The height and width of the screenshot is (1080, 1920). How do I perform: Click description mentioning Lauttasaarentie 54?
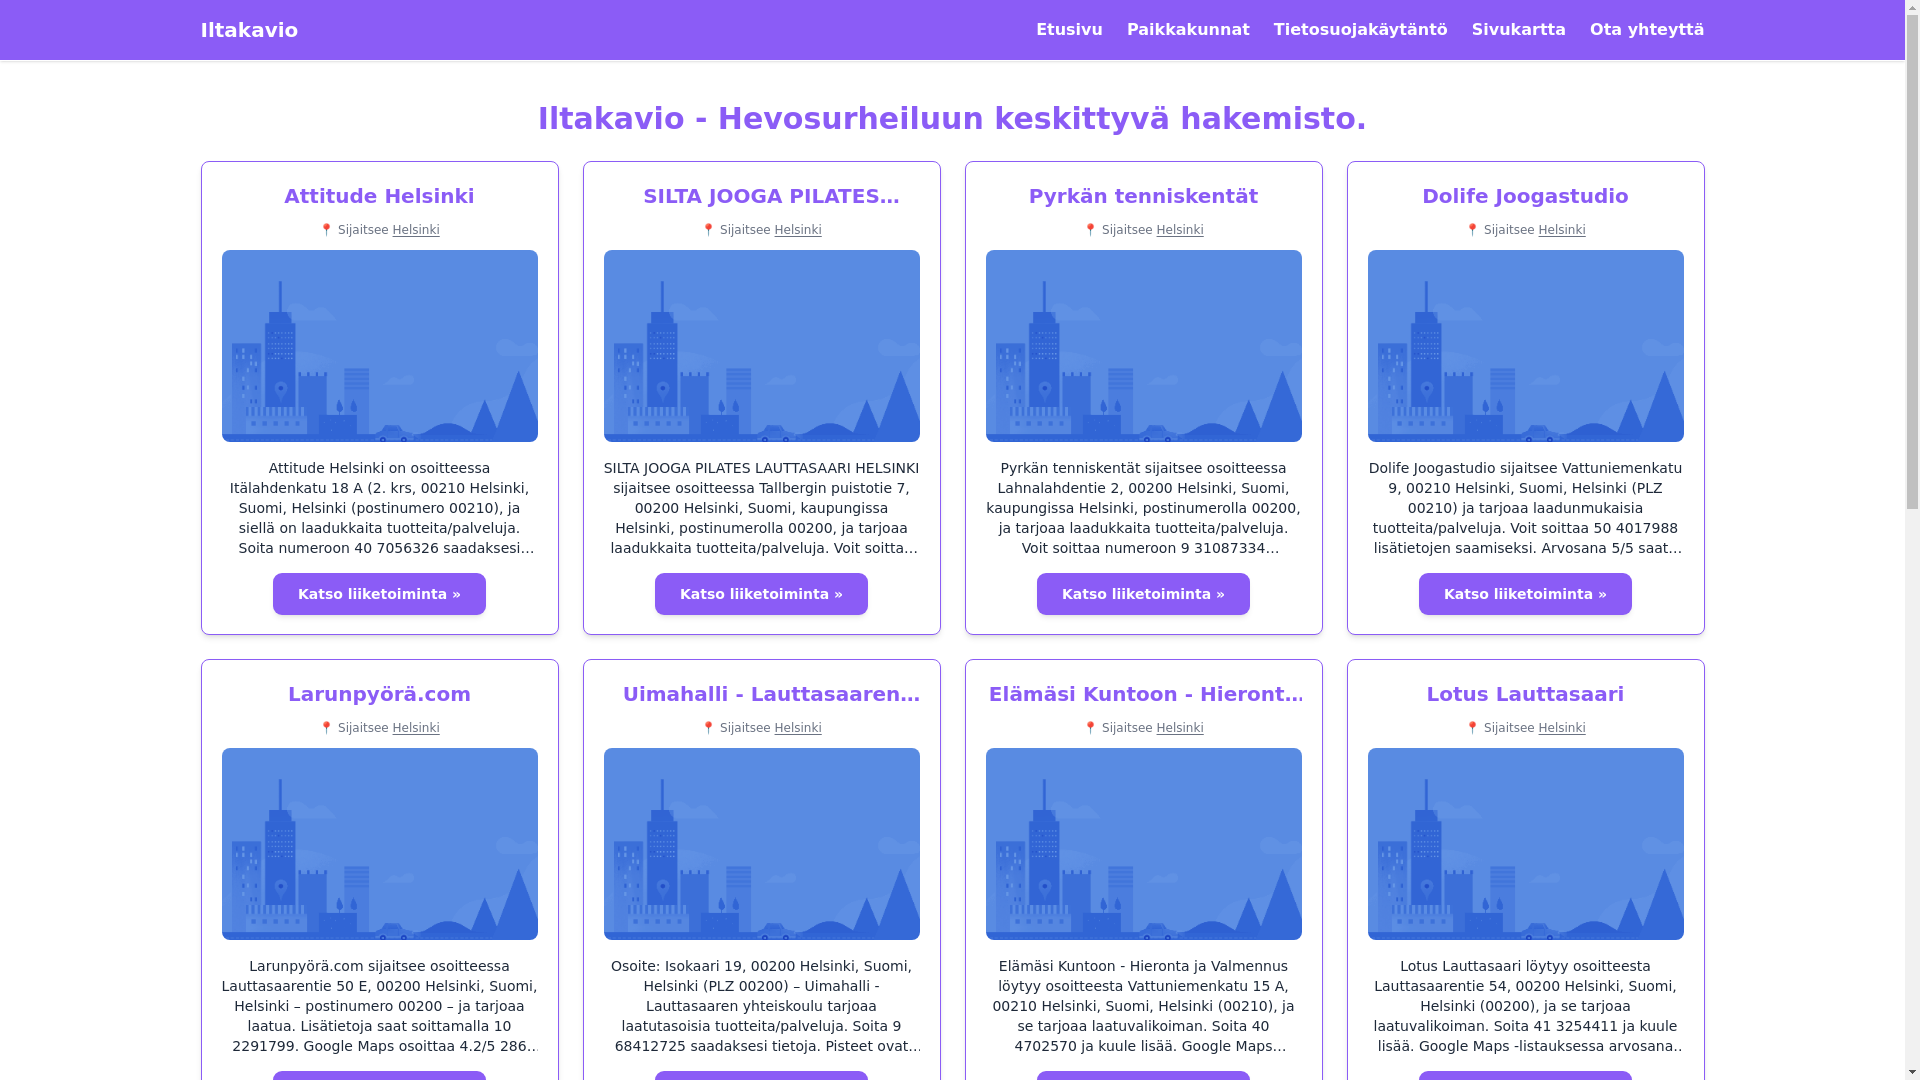pos(1526,1006)
